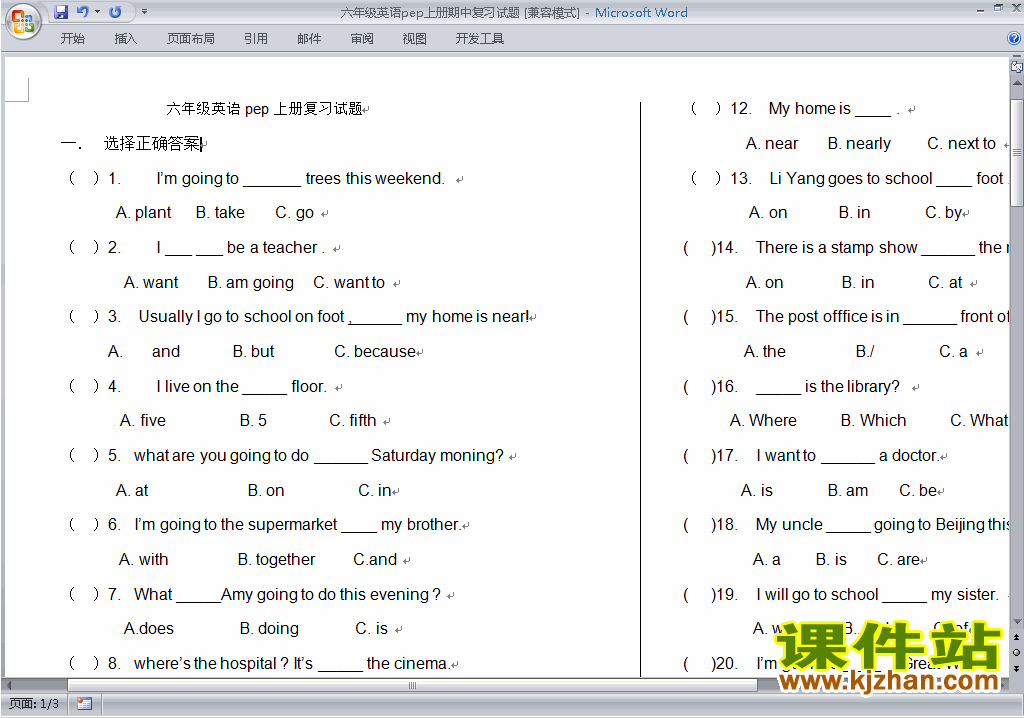Image resolution: width=1024 pixels, height=718 pixels.
Task: Expand the undo history dropdown arrow
Action: click(97, 12)
